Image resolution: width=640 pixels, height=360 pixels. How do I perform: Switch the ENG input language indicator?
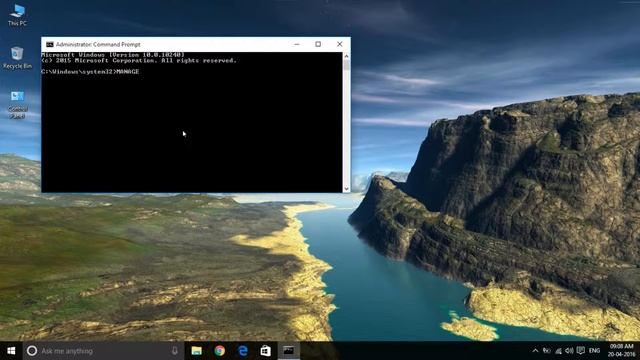tap(595, 351)
